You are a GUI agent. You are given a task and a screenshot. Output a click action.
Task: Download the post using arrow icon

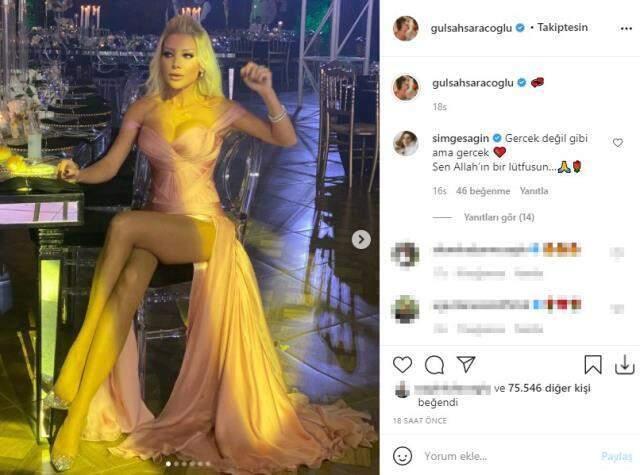coord(624,364)
